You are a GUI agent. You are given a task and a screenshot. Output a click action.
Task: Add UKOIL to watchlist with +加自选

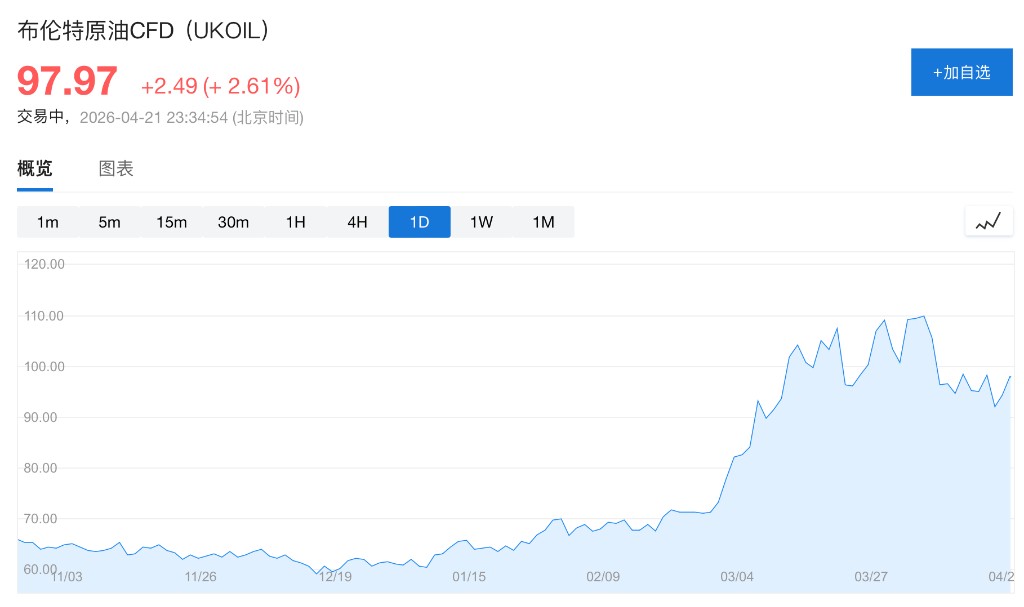tap(961, 72)
